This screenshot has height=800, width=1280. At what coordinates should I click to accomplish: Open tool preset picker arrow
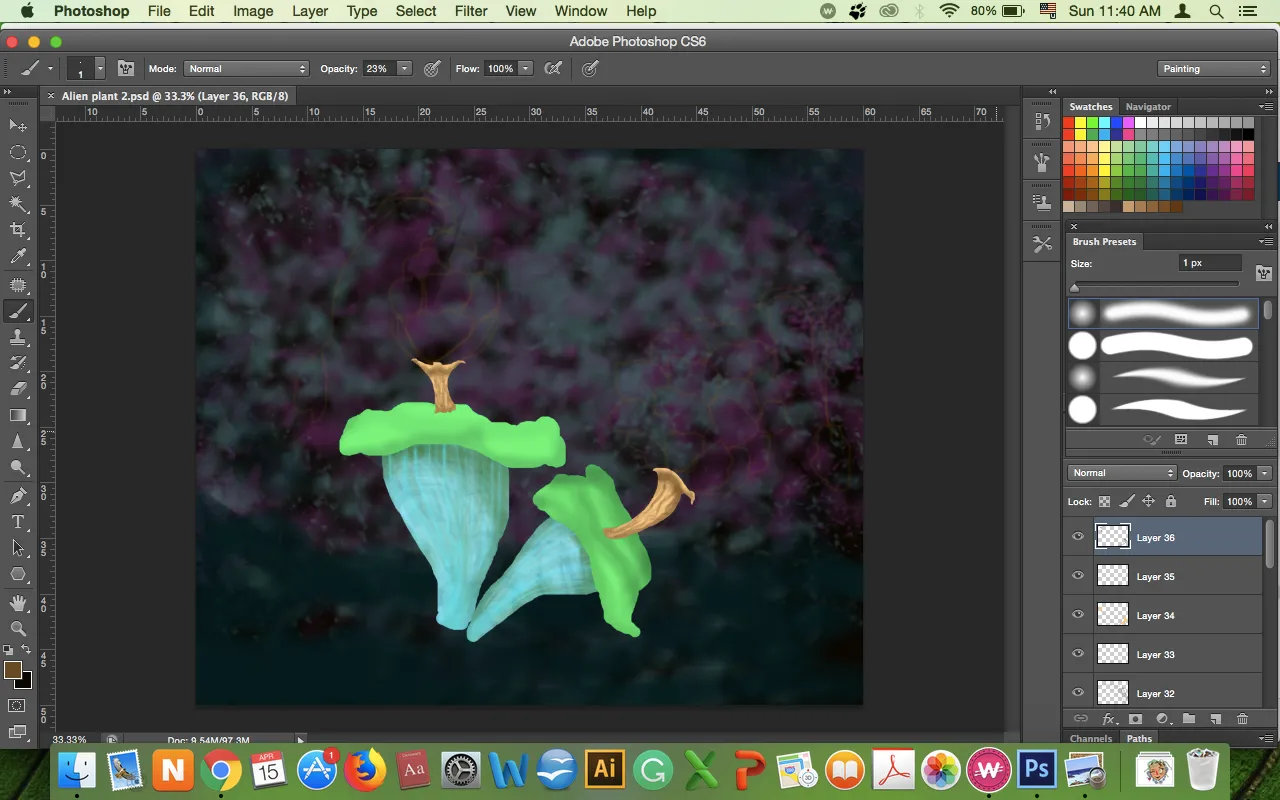(x=50, y=69)
